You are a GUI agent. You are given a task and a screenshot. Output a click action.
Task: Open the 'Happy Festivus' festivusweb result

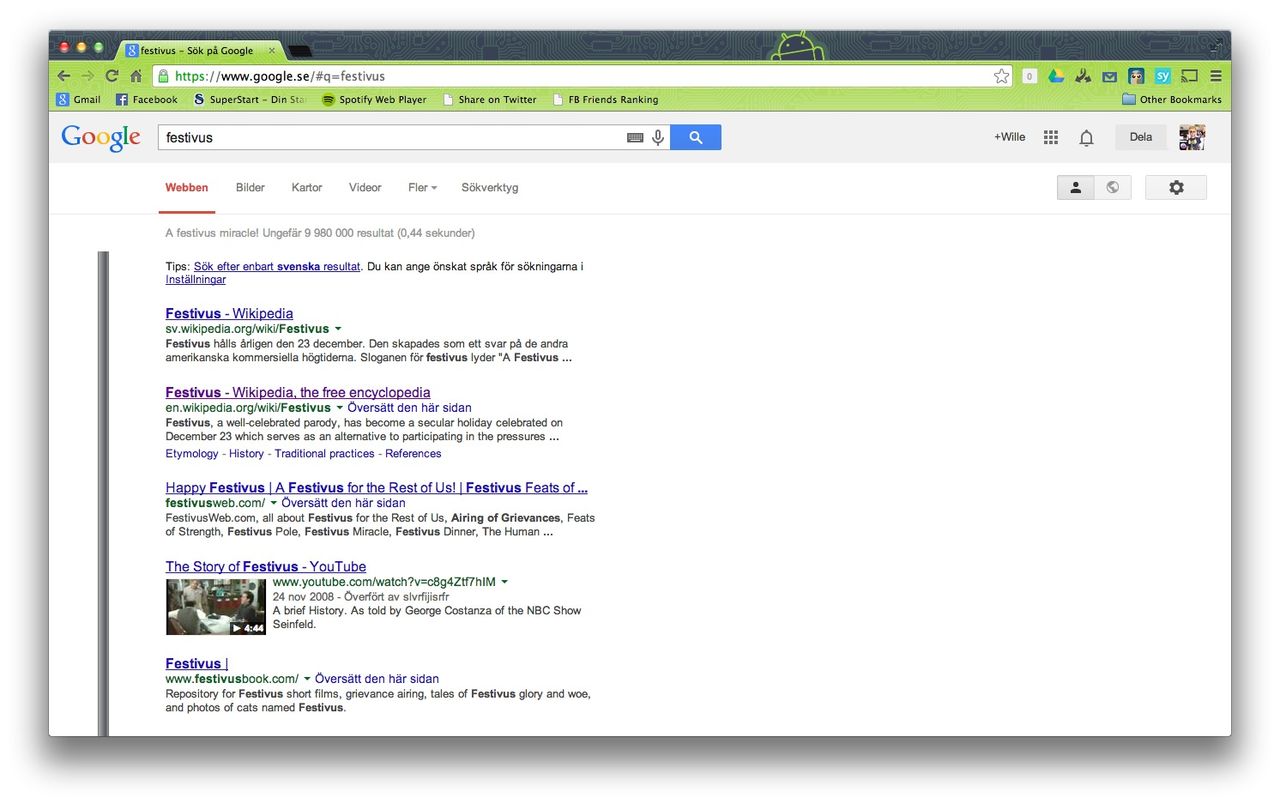377,488
